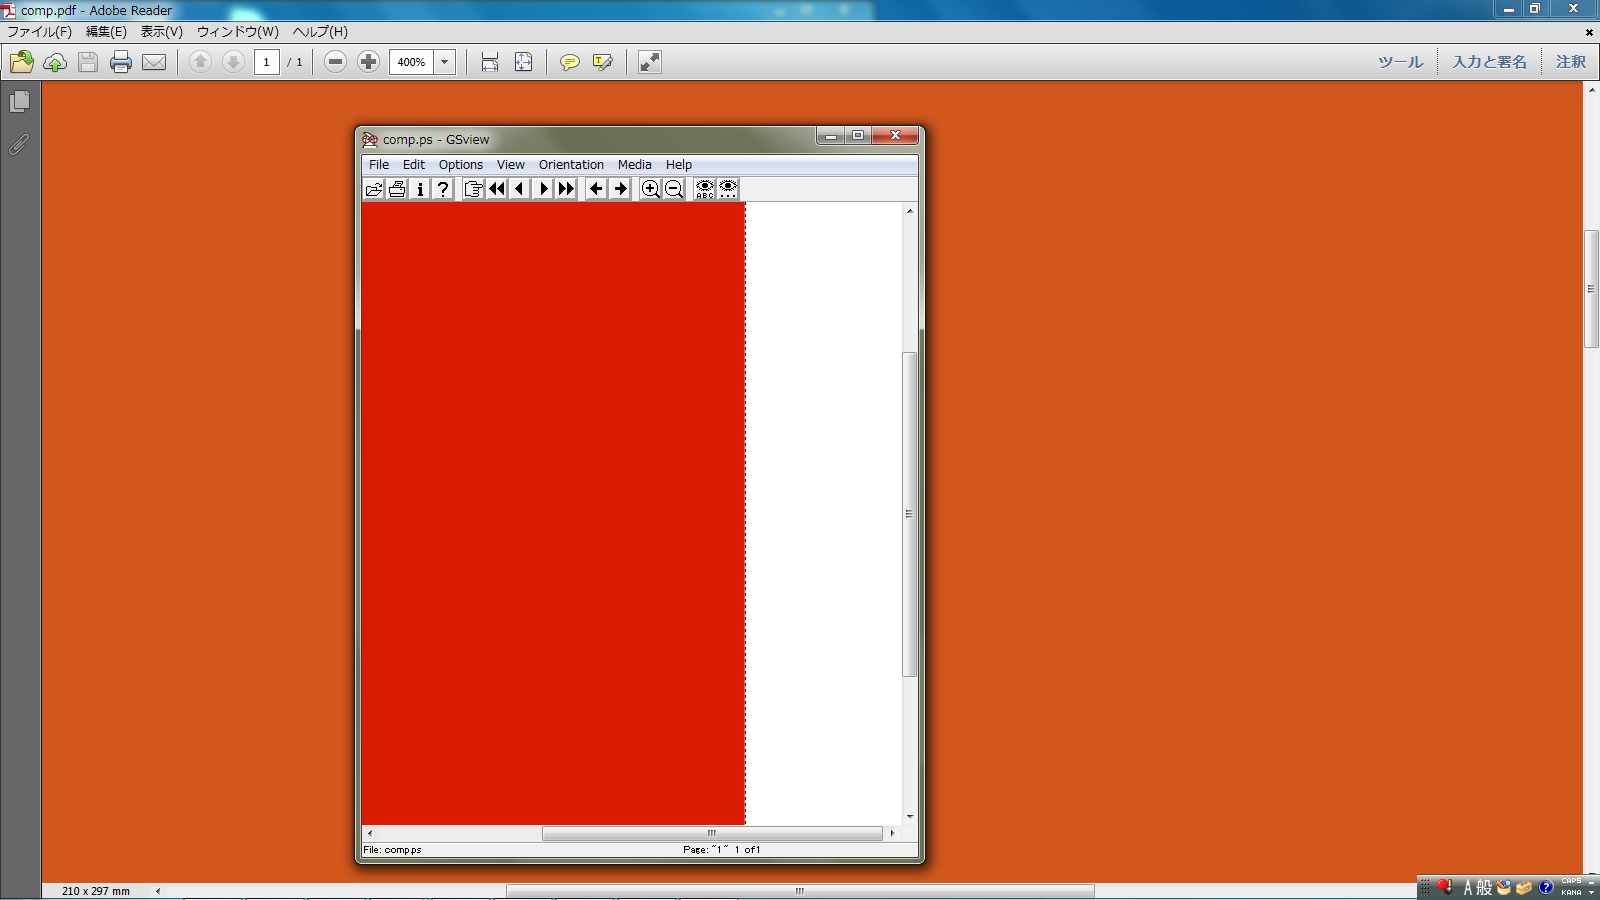The height and width of the screenshot is (900, 1600).
Task: Go to previous page up arrow
Action: (200, 62)
